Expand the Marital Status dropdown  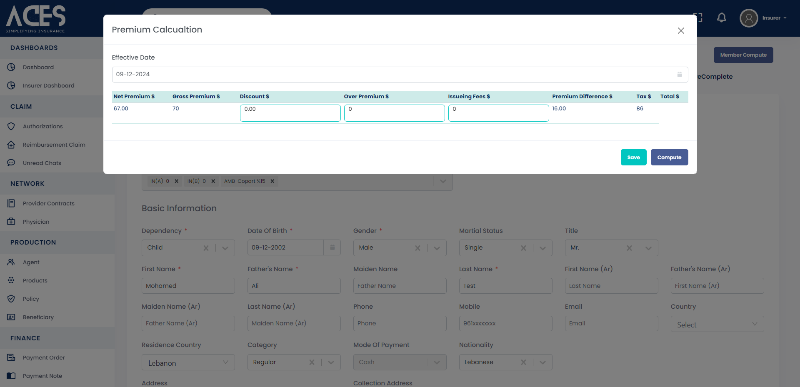point(542,248)
